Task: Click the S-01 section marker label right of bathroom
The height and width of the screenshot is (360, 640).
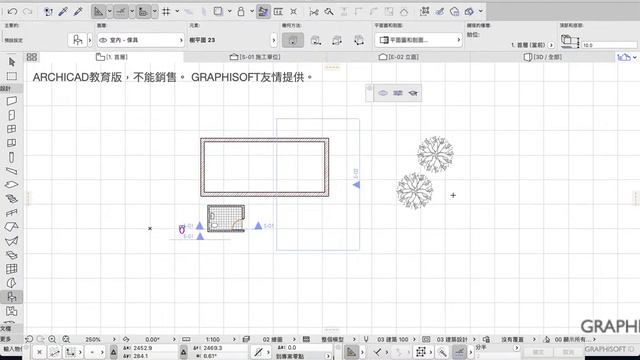Action: pyautogui.click(x=268, y=226)
